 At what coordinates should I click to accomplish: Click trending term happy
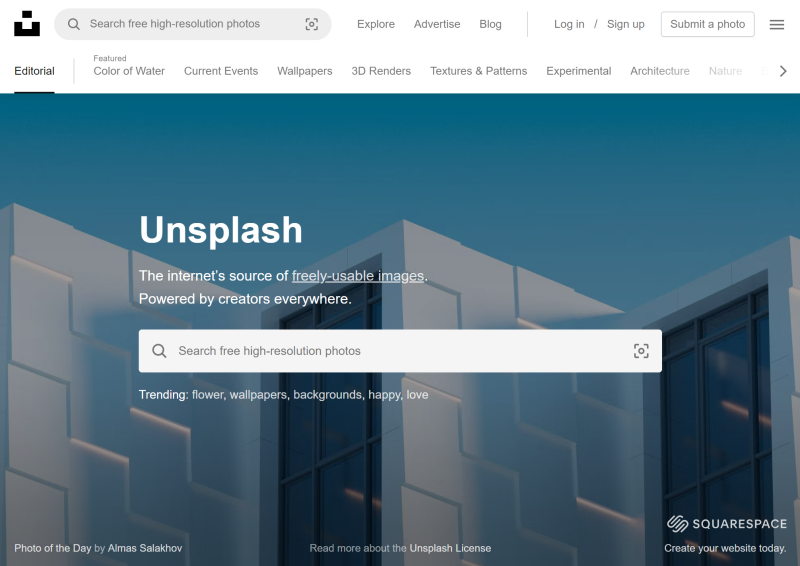(x=385, y=395)
